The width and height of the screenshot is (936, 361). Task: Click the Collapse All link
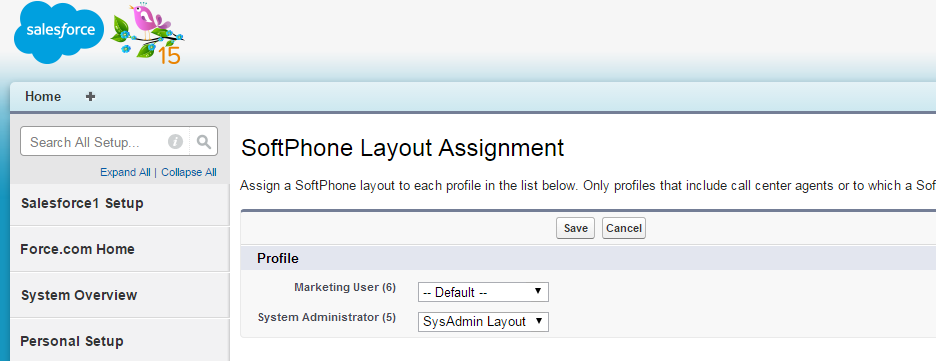(x=189, y=172)
